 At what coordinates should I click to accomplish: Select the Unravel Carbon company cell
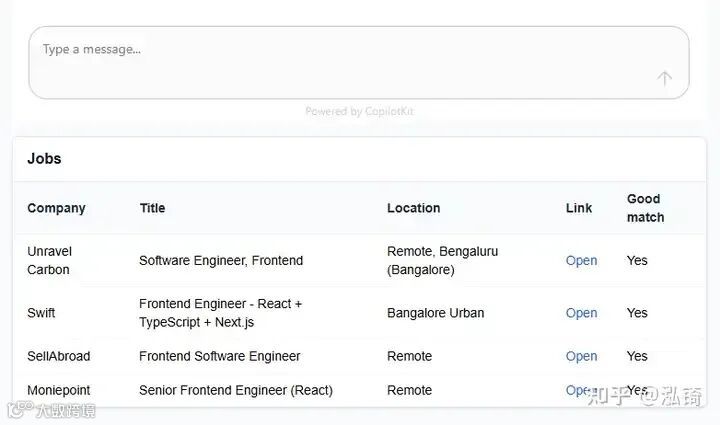49,260
